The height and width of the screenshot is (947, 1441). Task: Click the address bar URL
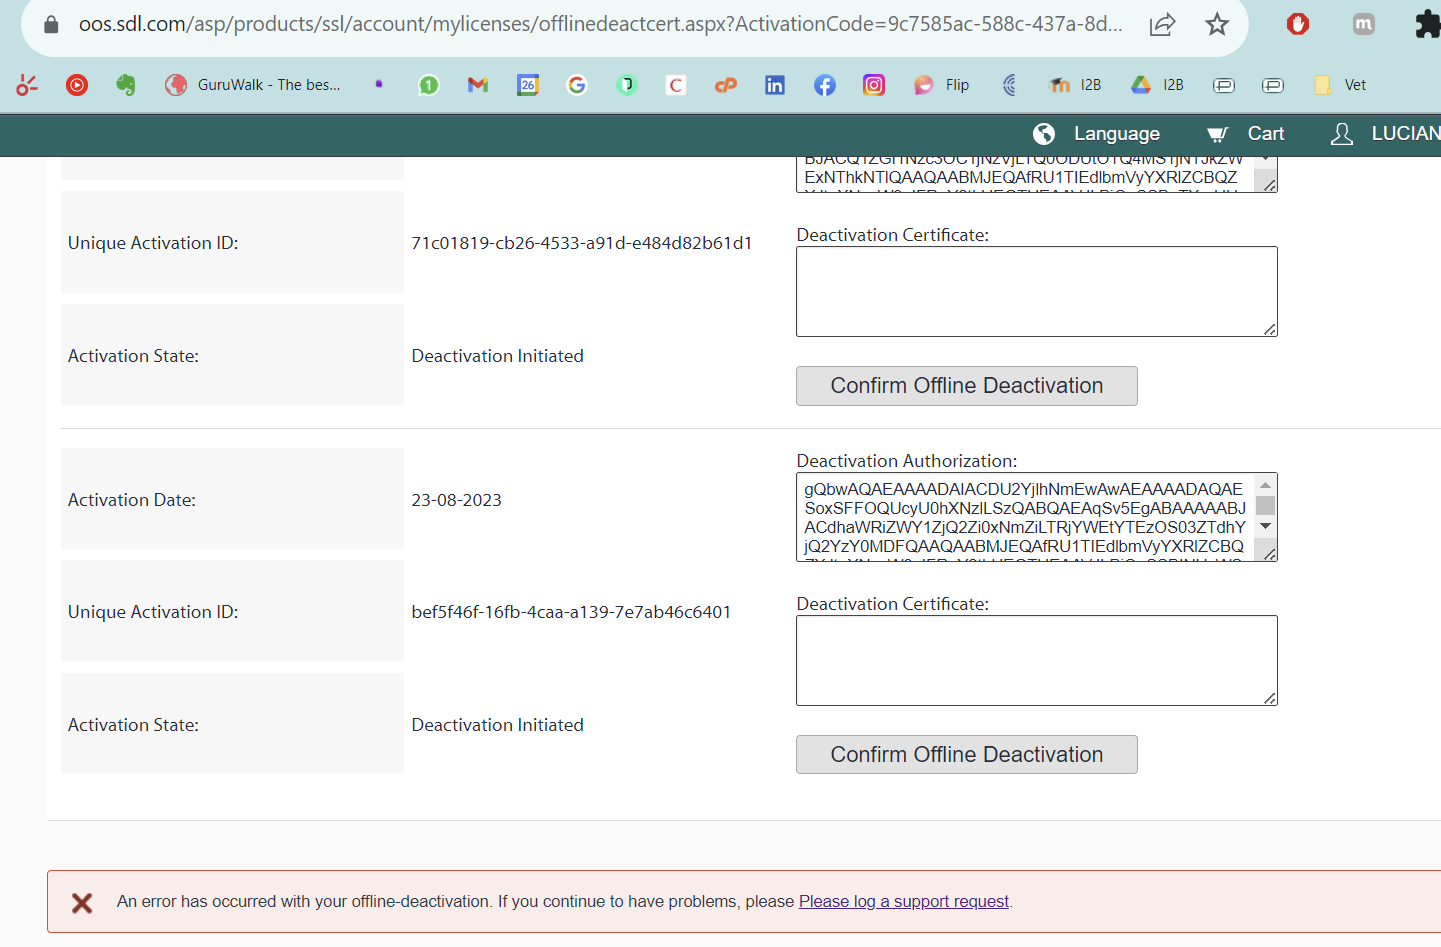[600, 24]
